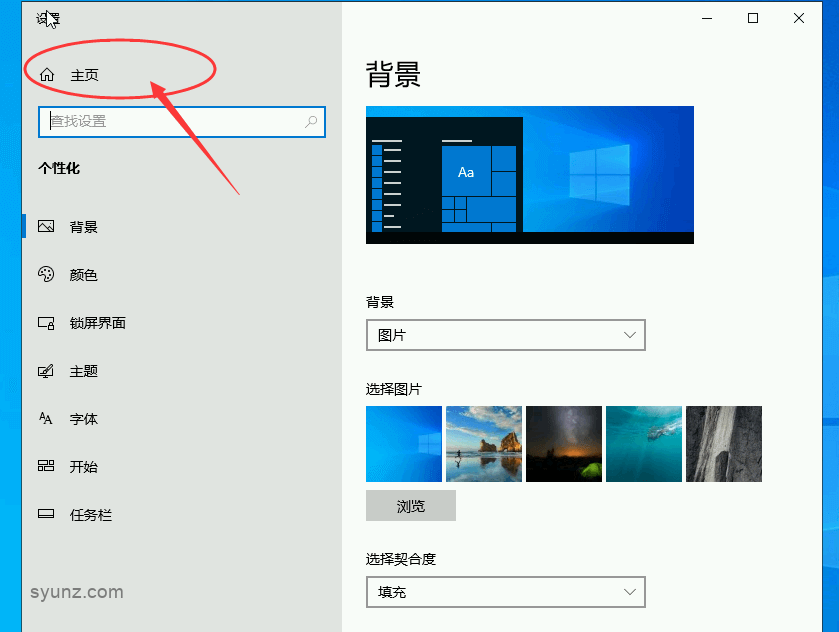Click the 字体 font icon
Image resolution: width=839 pixels, height=632 pixels.
point(46,418)
